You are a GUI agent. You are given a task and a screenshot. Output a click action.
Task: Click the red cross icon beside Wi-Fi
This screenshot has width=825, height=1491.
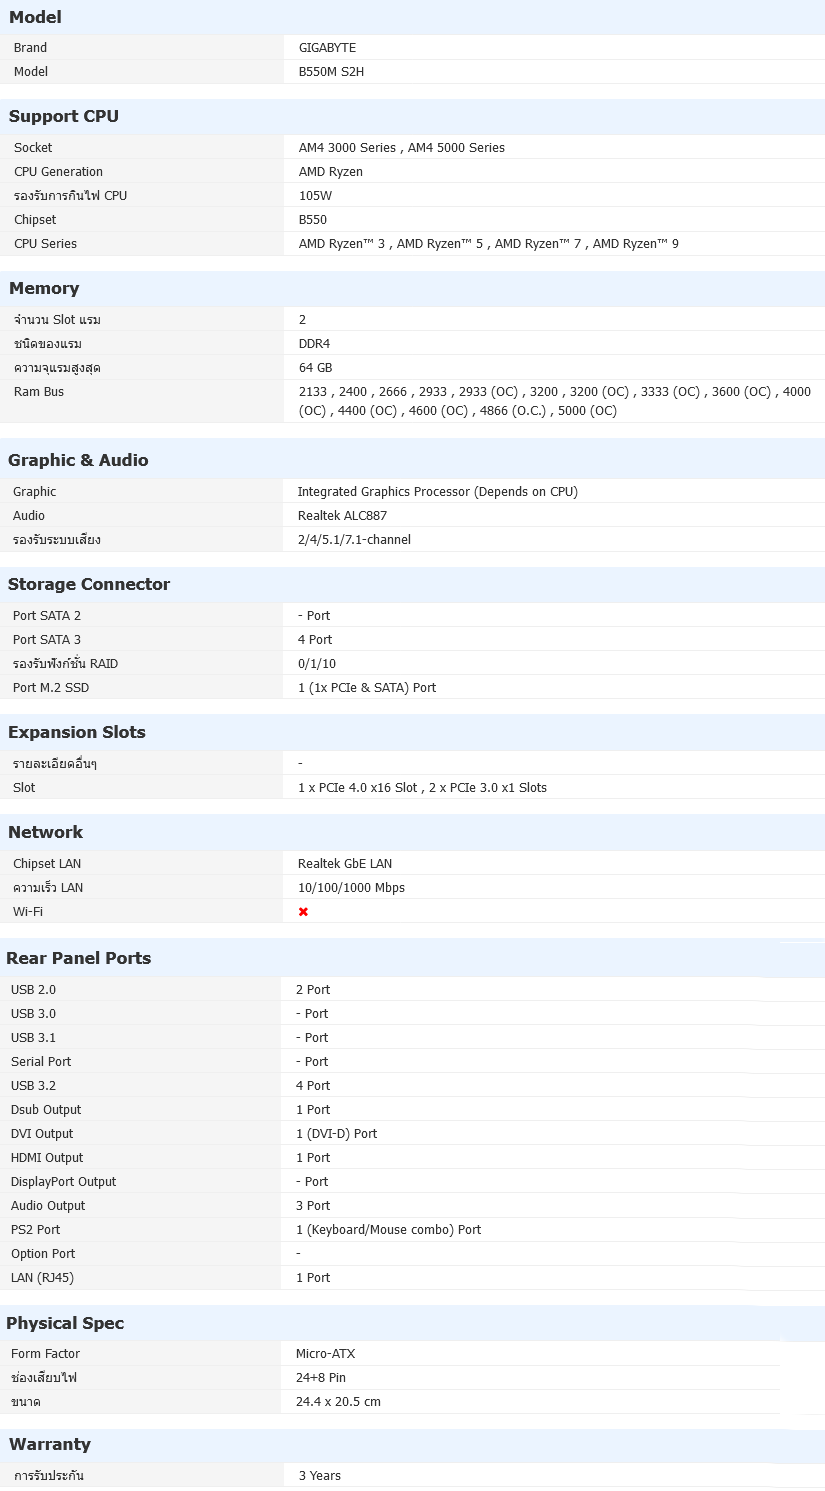(303, 912)
